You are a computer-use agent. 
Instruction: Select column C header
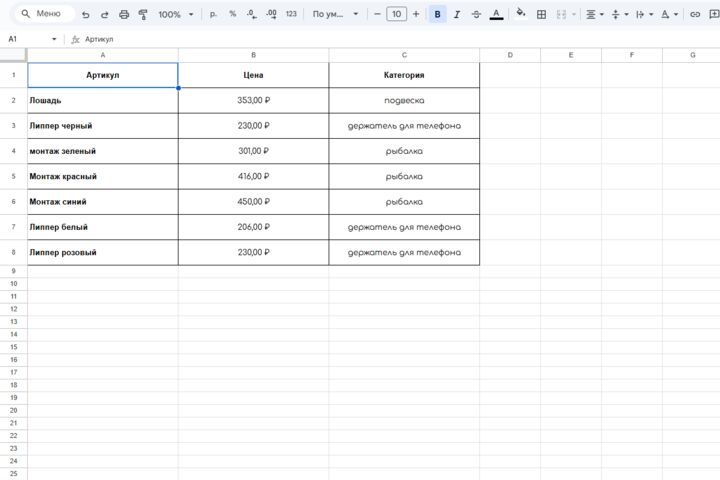(404, 55)
